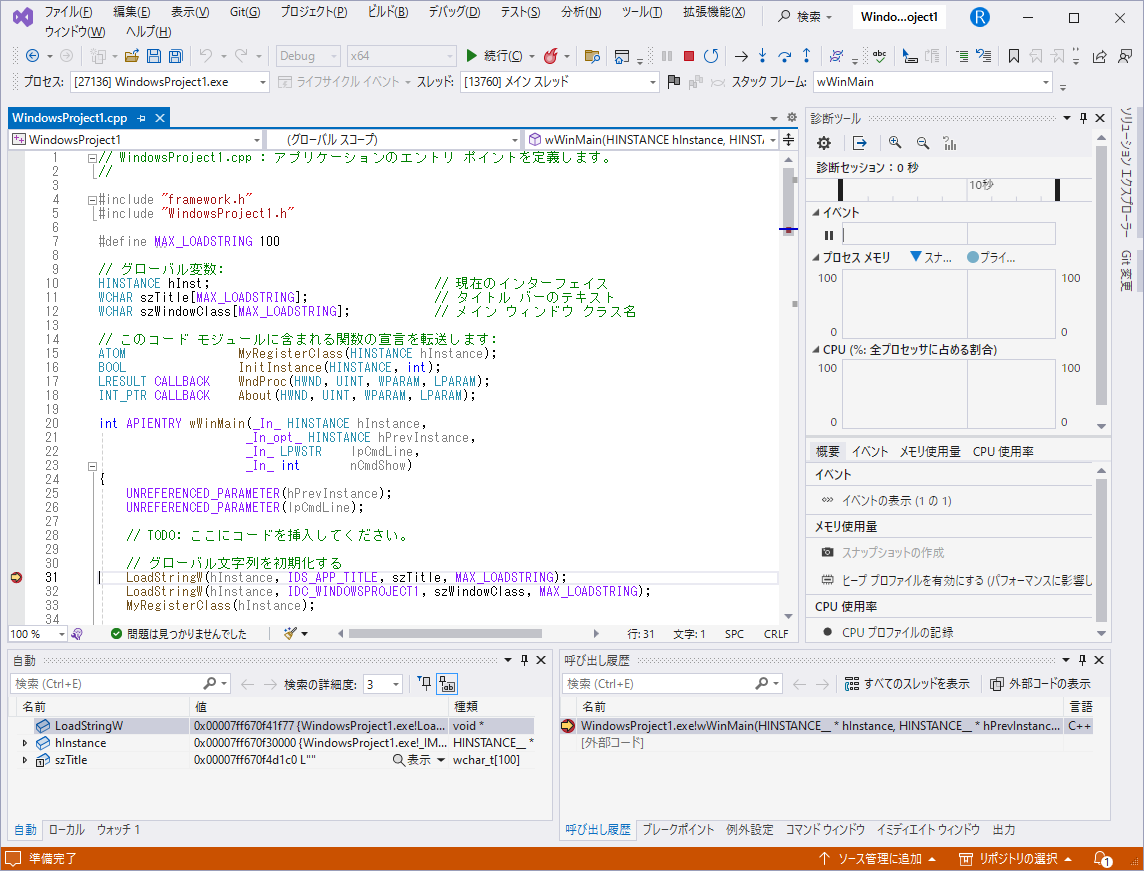This screenshot has height=871, width=1144.
Task: Expand the hInstance variable row
Action: [x=25, y=743]
